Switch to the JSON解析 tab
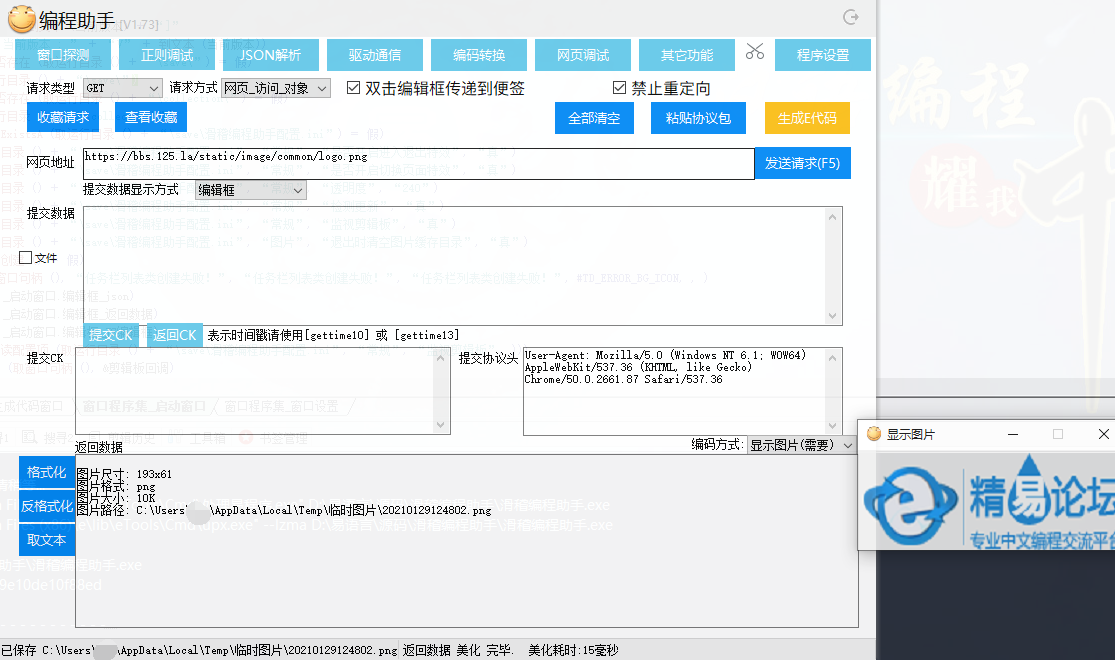This screenshot has width=1115, height=660. click(x=270, y=55)
